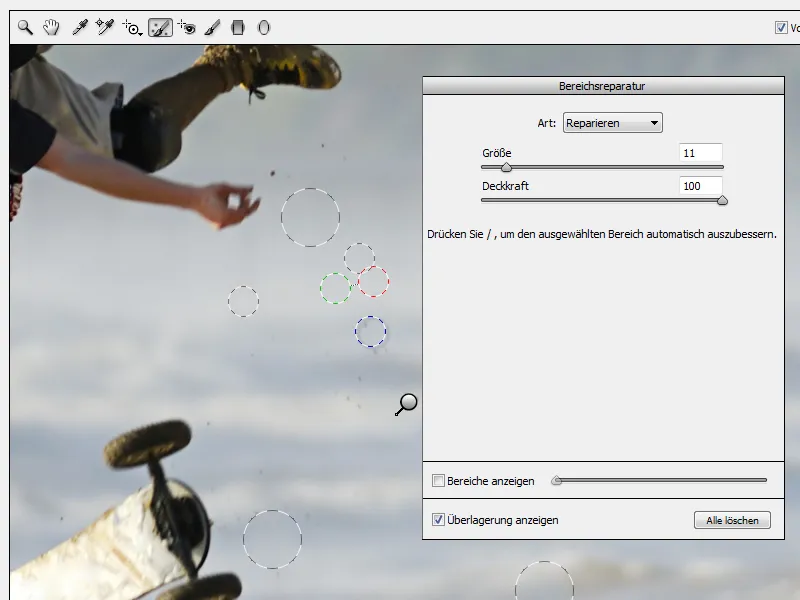This screenshot has width=800, height=600.
Task: Select the Radial Filter tool
Action: (264, 28)
